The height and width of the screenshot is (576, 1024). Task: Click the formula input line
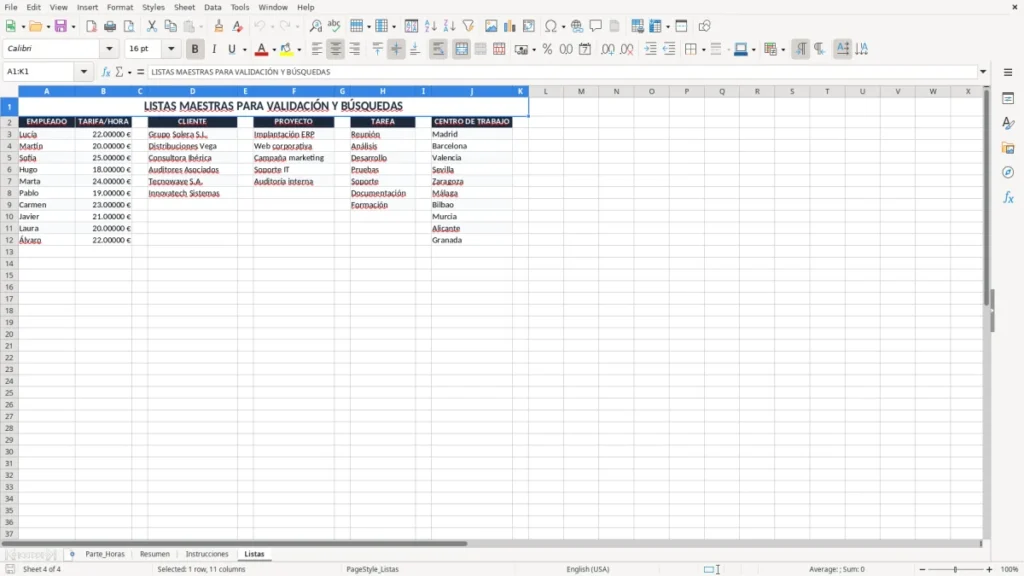coord(562,72)
